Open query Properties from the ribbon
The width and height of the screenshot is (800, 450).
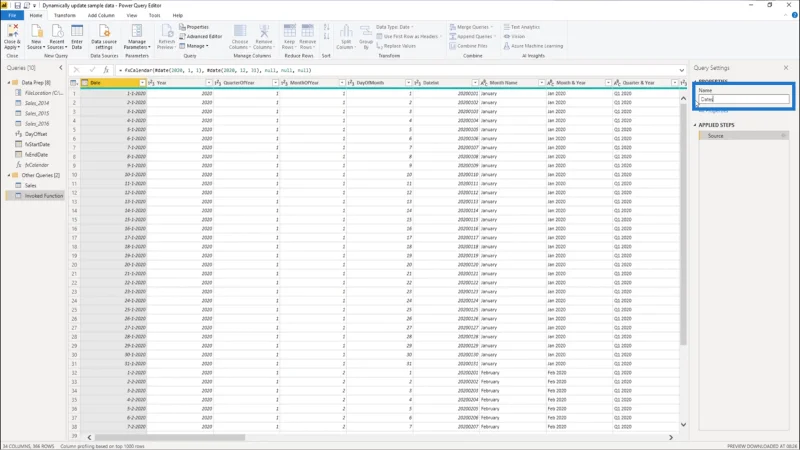pyautogui.click(x=194, y=27)
